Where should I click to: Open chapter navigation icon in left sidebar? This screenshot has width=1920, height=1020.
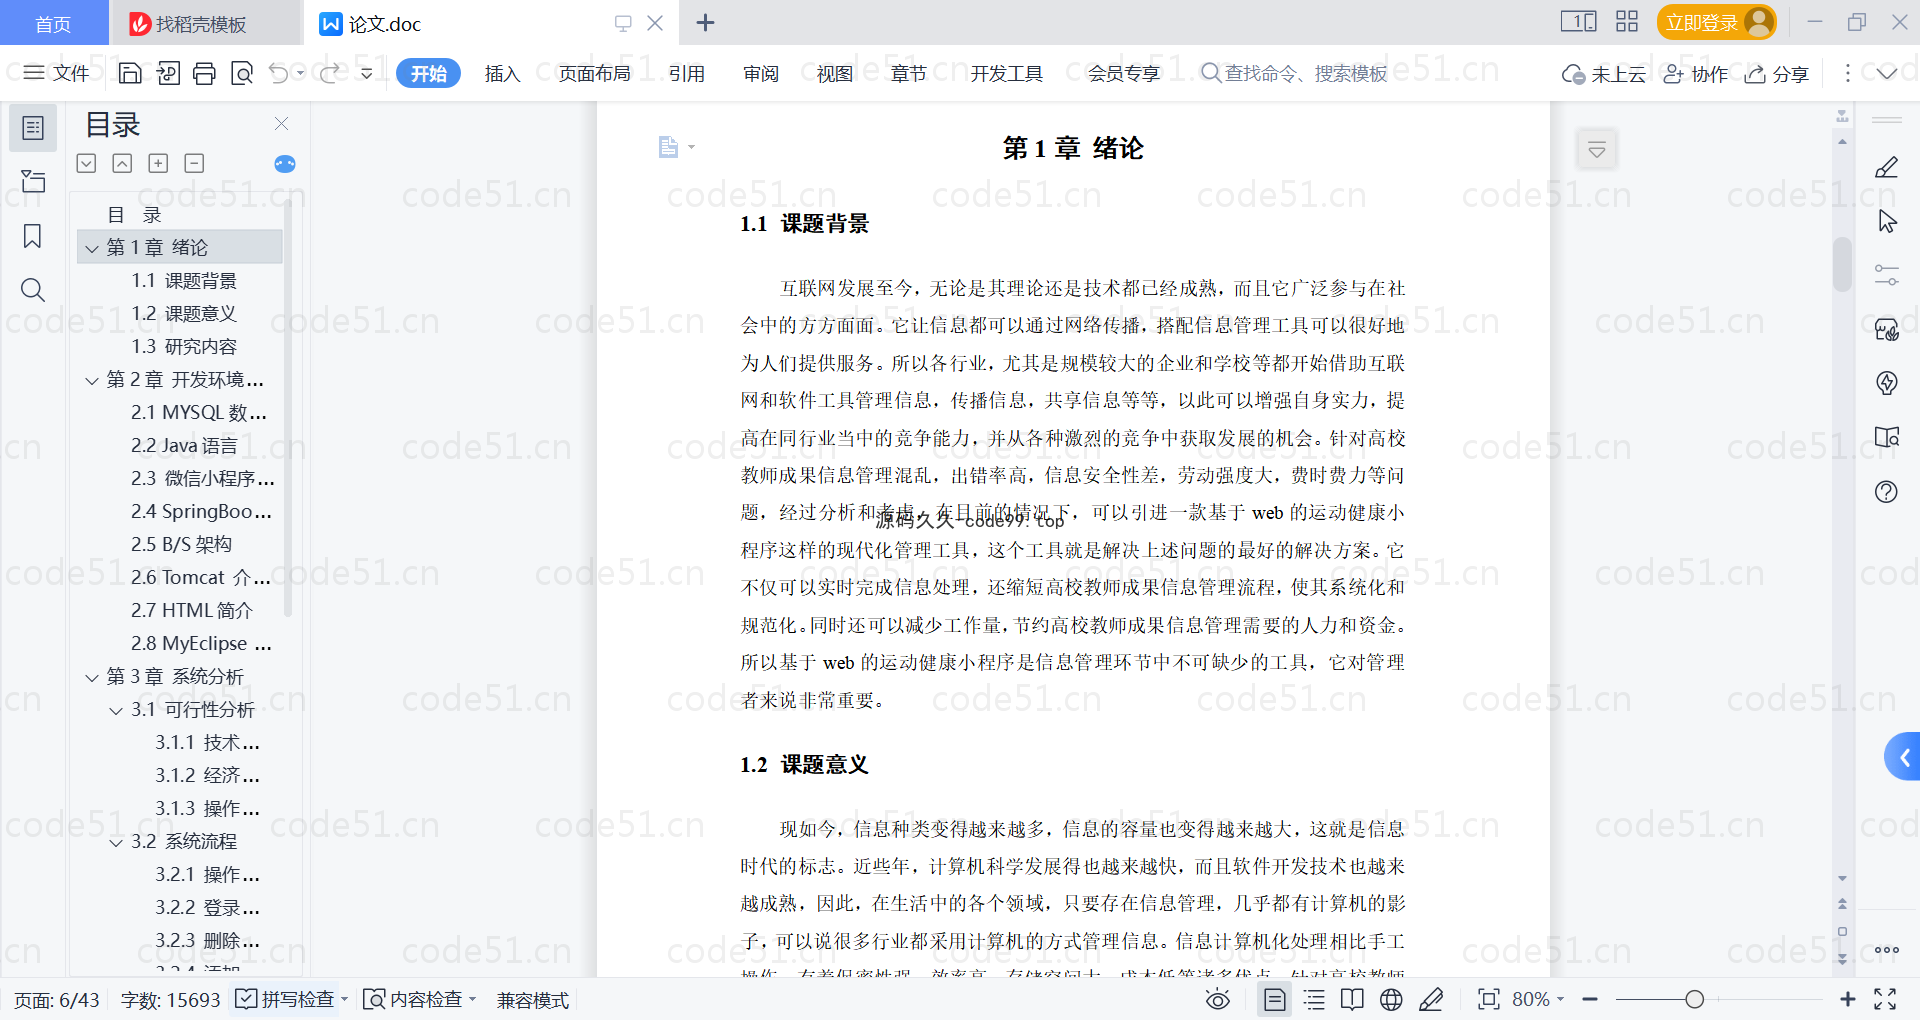(x=33, y=181)
